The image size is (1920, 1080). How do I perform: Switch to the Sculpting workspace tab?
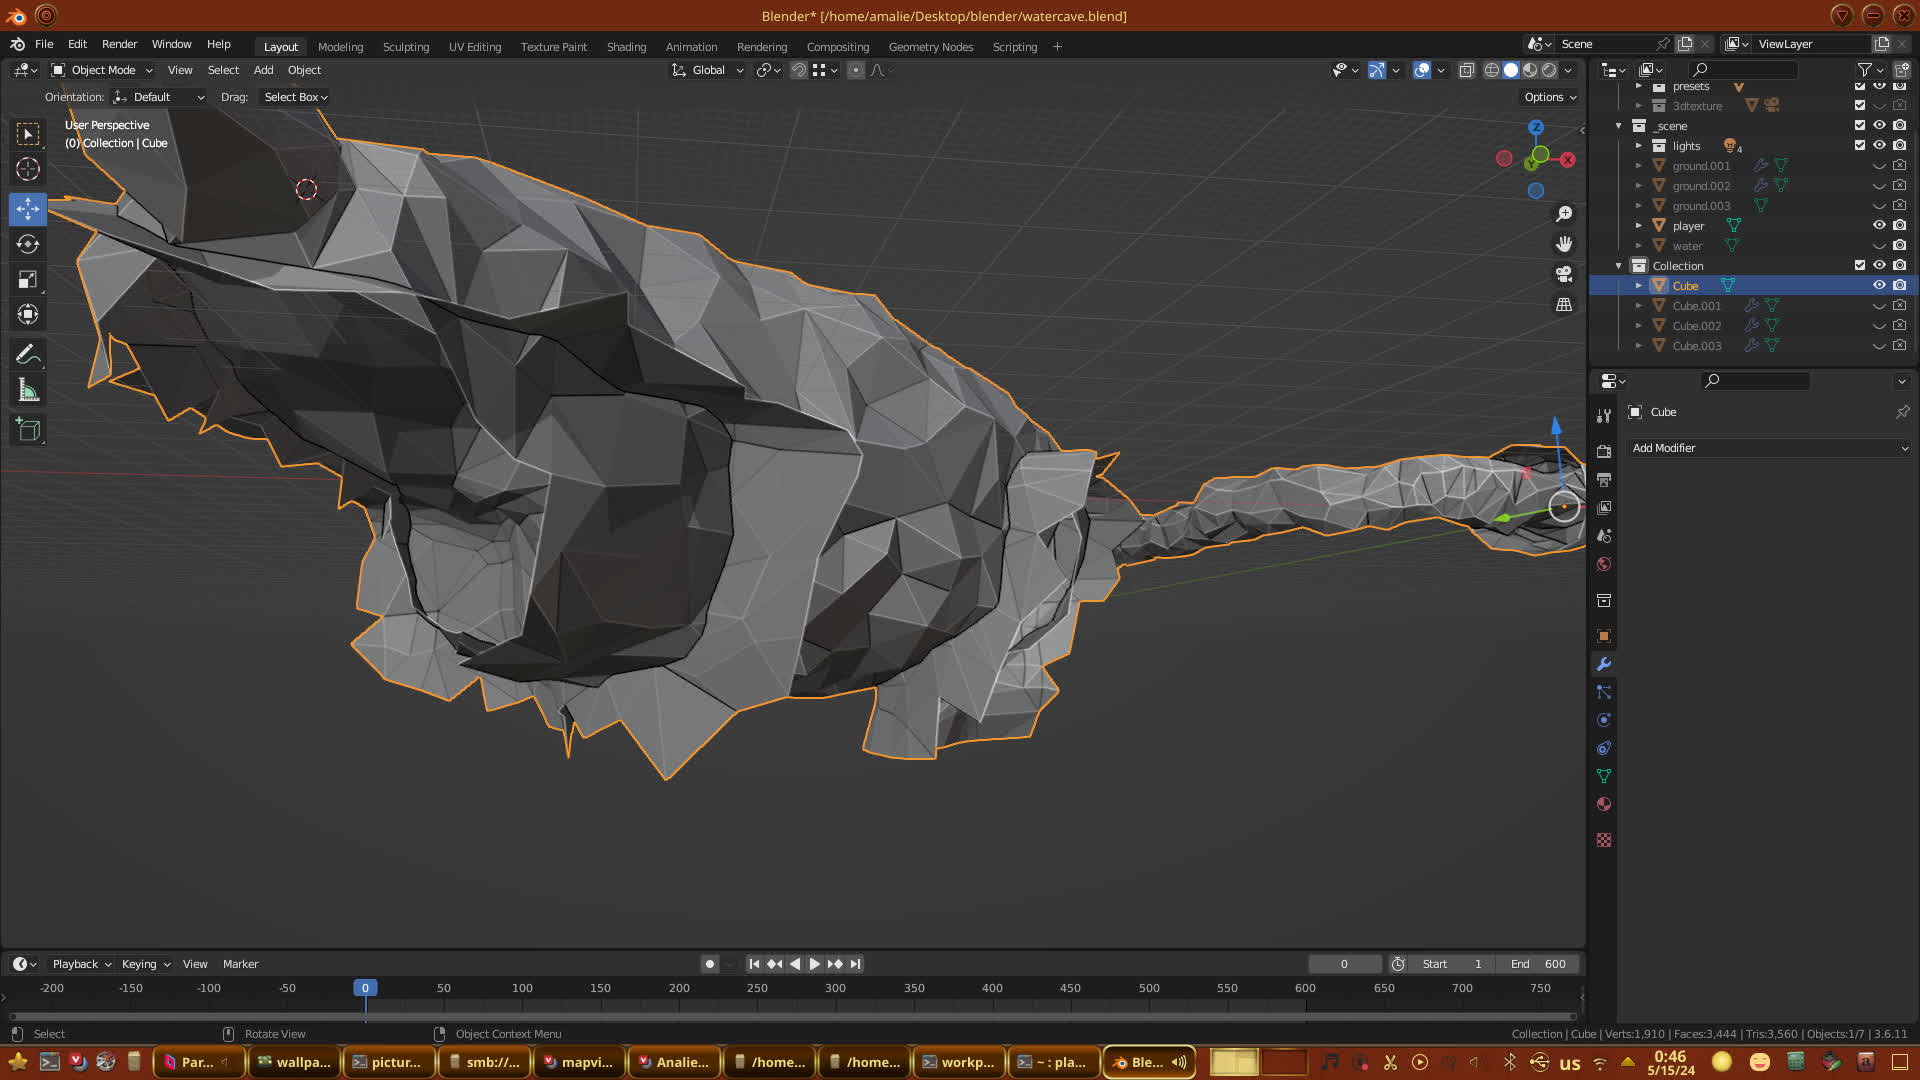(x=405, y=47)
